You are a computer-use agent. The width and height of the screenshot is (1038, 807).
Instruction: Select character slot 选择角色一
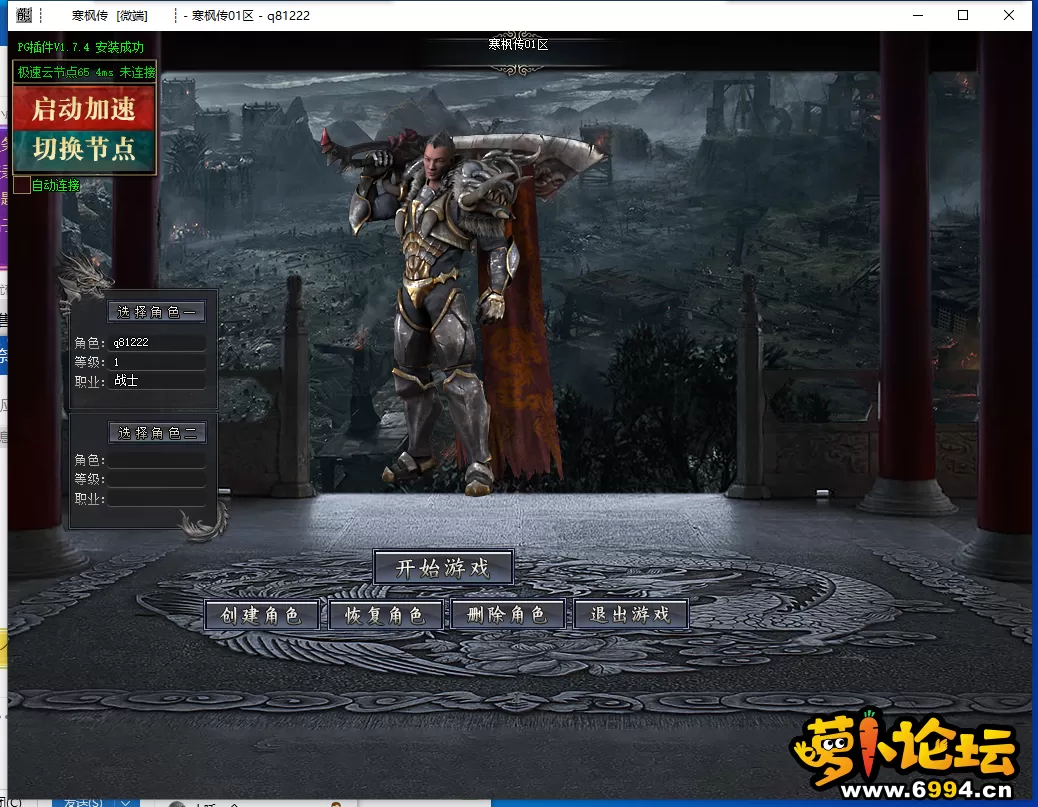[x=156, y=312]
